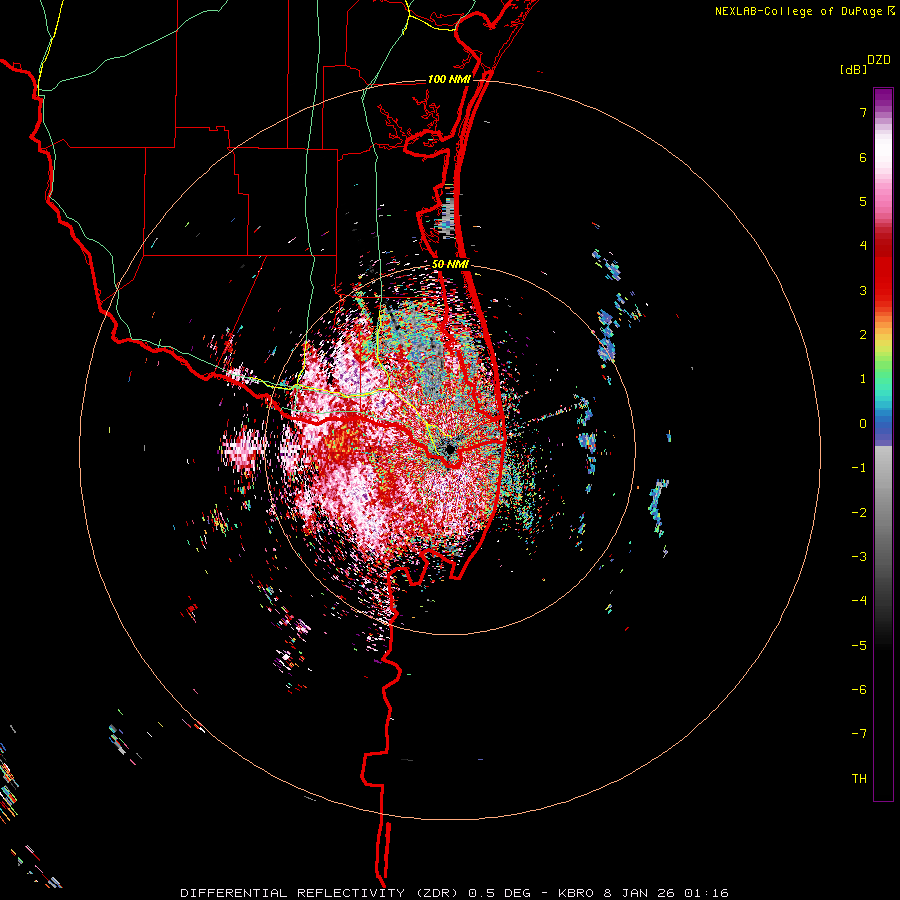Click the -2 dB label on legend
Image resolution: width=900 pixels, height=900 pixels.
coord(859,513)
